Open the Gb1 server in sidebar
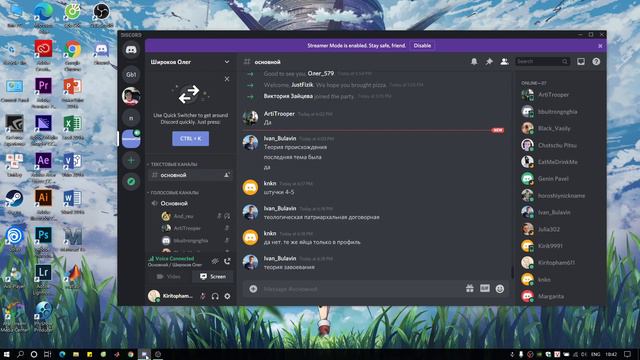 [131, 75]
